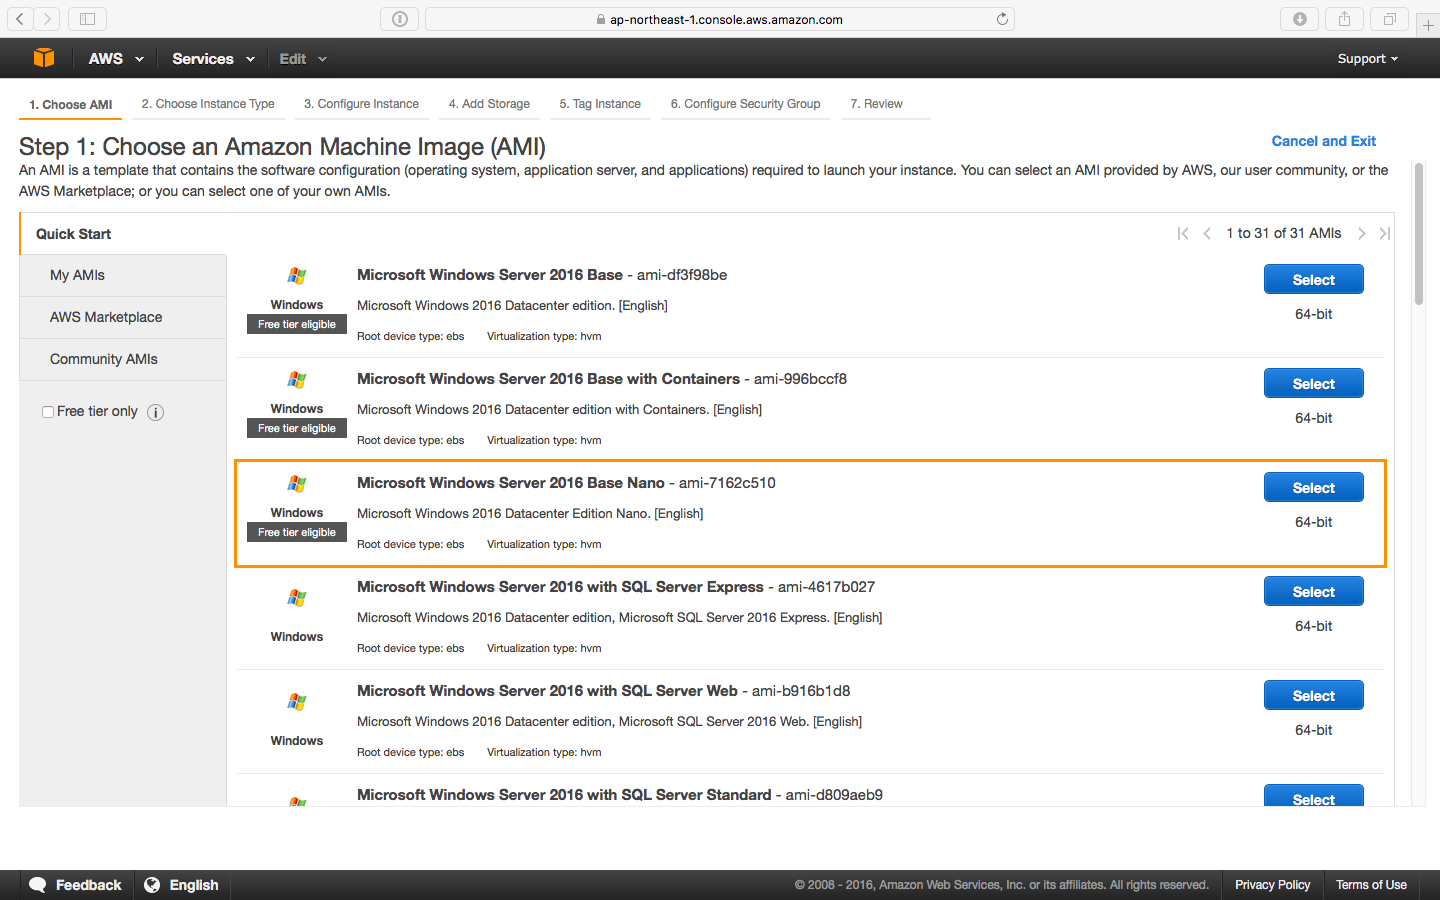The image size is (1440, 900).
Task: Show the Safari sidebar
Action: pos(87,19)
